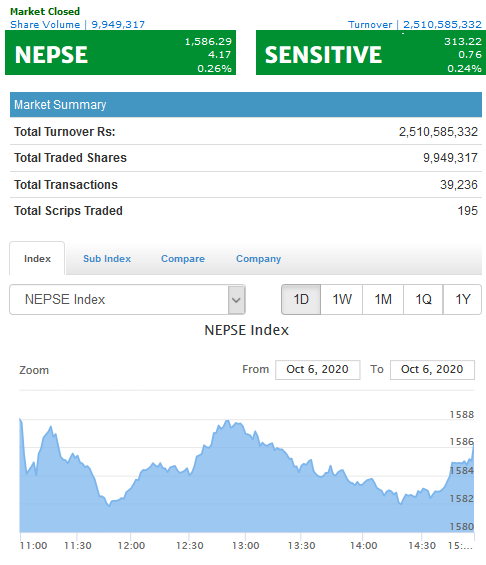Click the Total Turnover Rs: label
Viewport: 486px width, 565px height.
point(64,132)
